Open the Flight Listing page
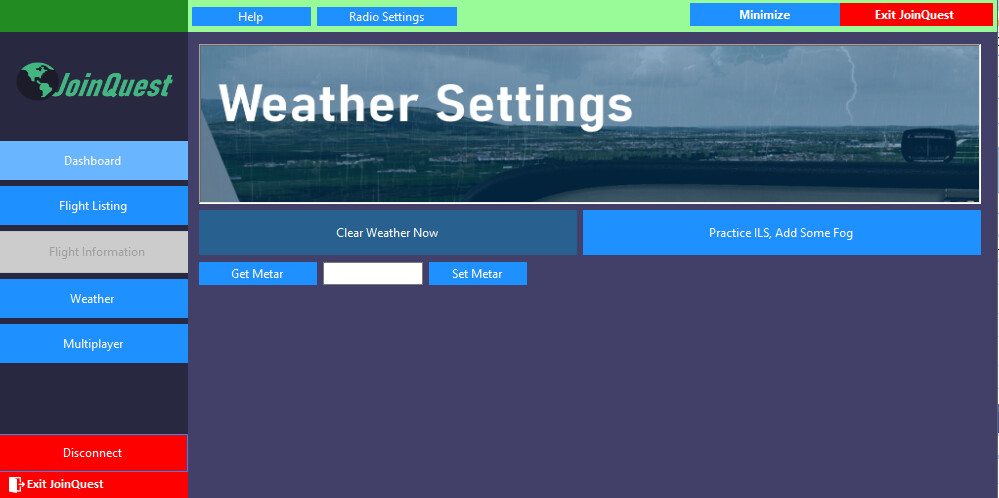 pos(94,206)
